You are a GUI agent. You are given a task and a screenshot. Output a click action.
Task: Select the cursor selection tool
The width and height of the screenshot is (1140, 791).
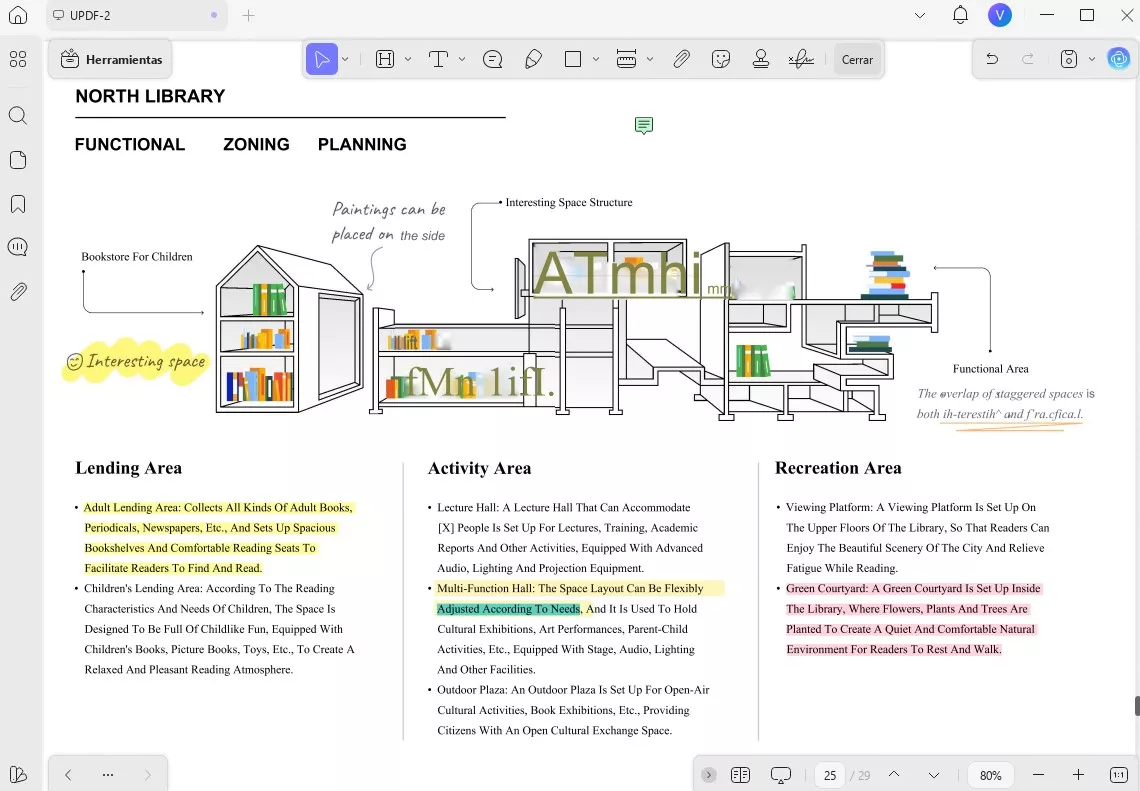[321, 59]
